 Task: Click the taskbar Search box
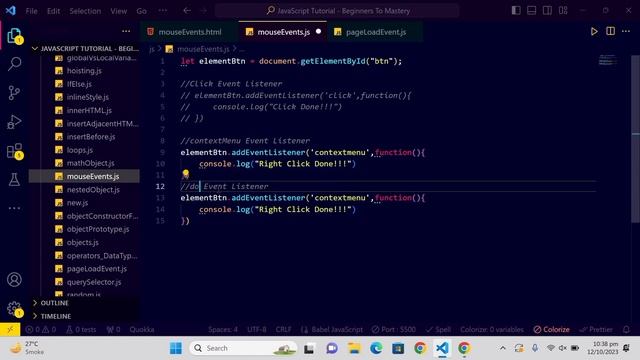tap(243, 348)
